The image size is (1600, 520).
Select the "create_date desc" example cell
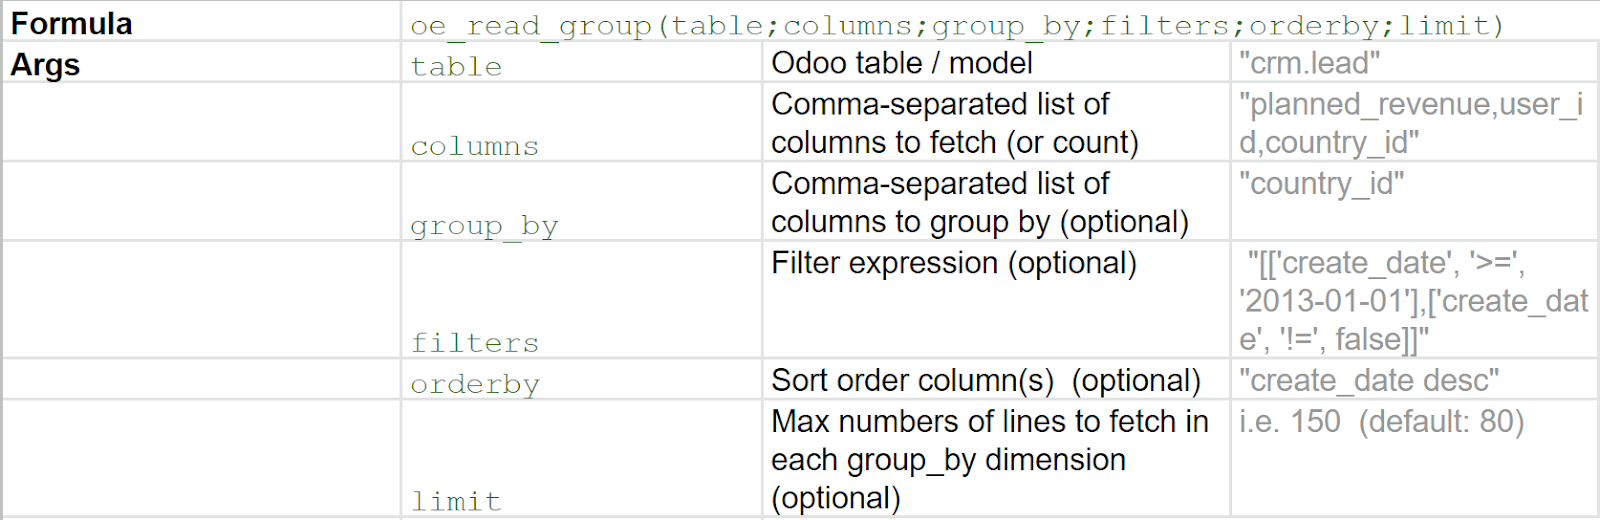click(1368, 381)
